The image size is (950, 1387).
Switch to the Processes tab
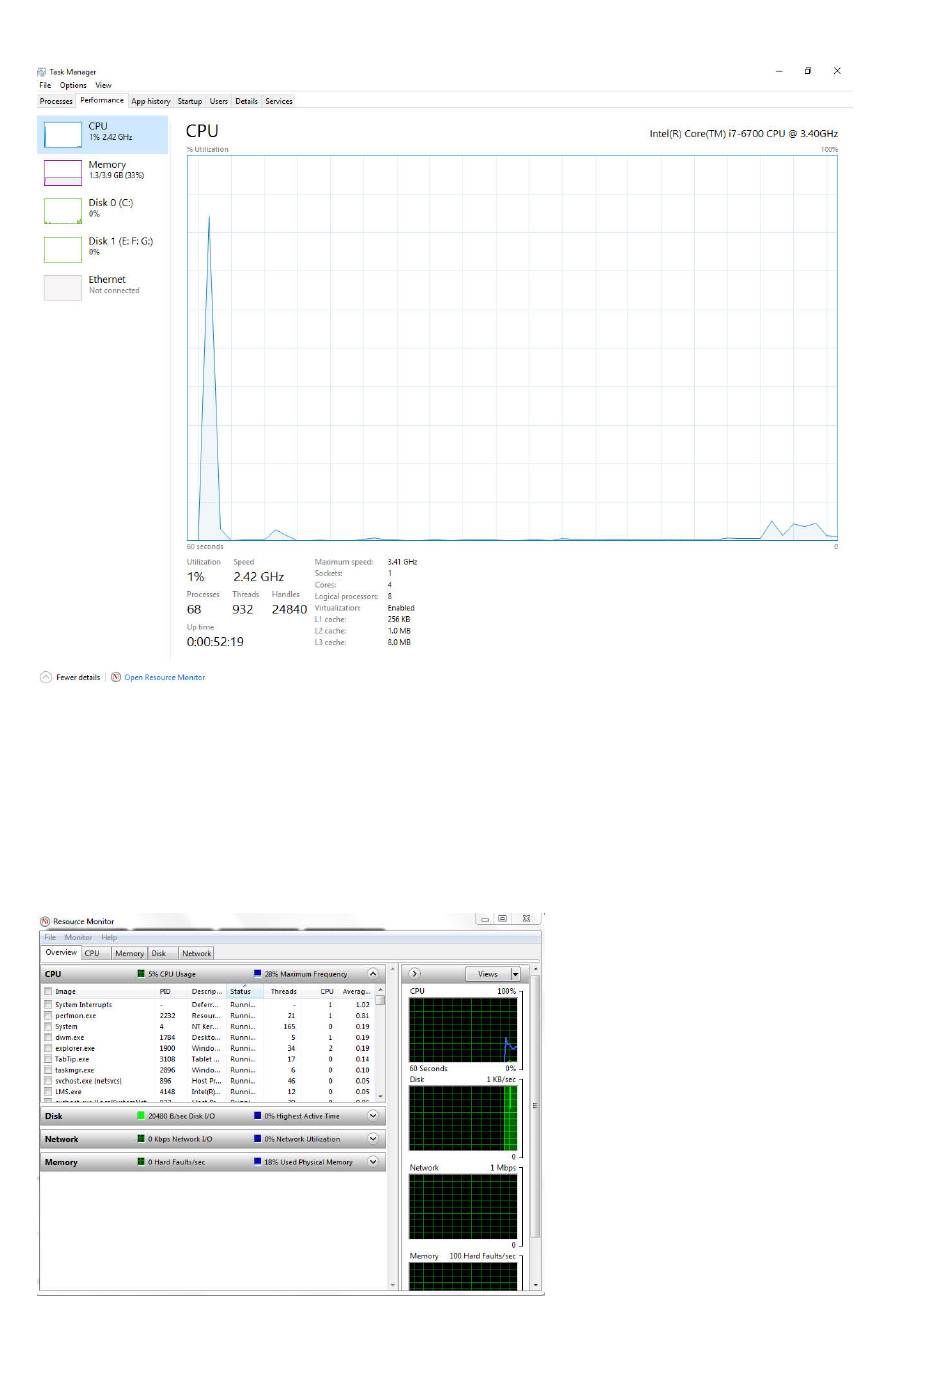56,101
